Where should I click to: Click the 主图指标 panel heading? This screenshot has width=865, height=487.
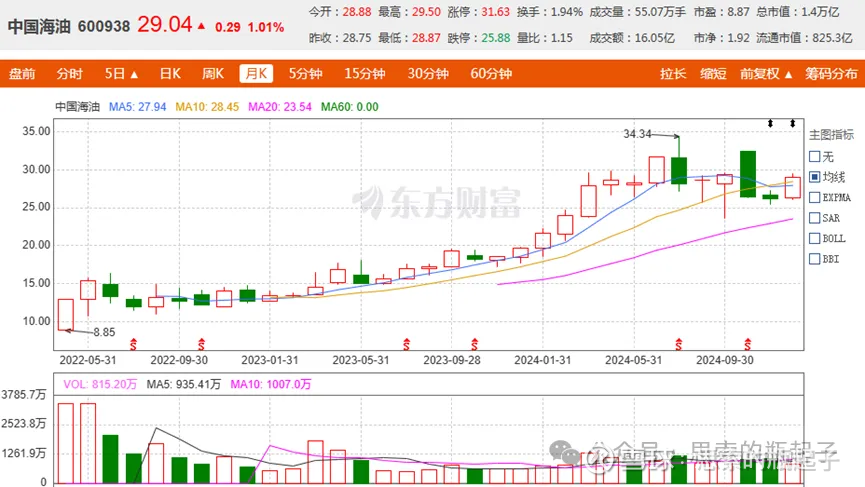coord(831,135)
